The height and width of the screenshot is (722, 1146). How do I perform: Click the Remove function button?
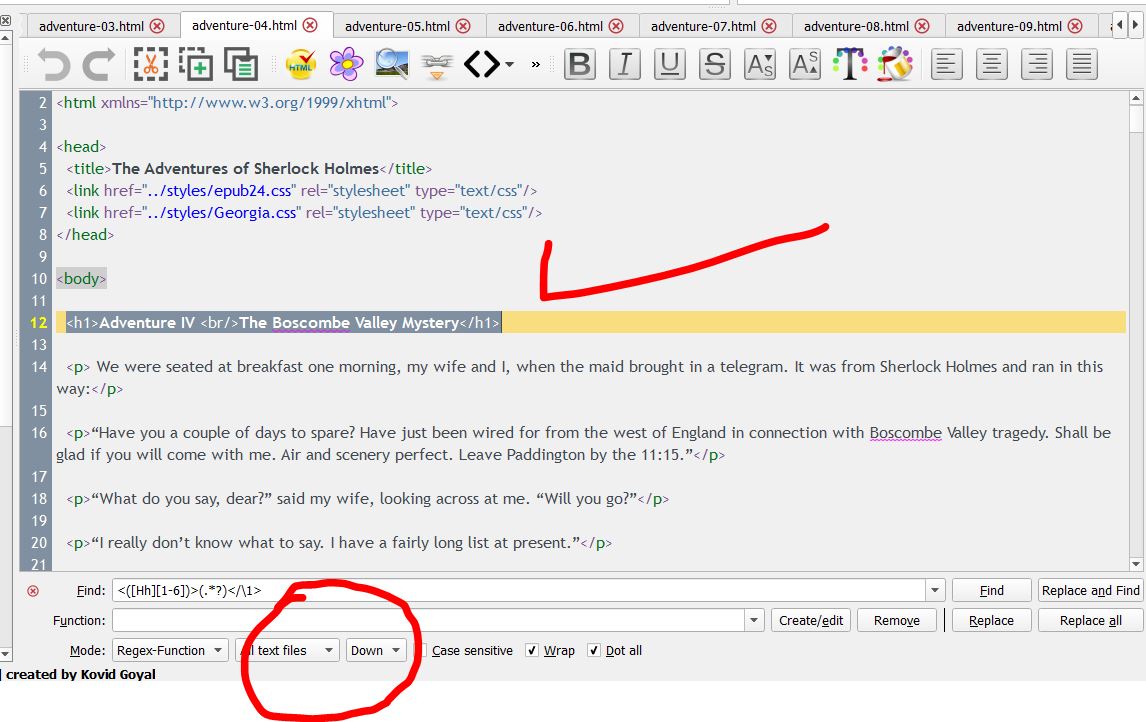897,620
